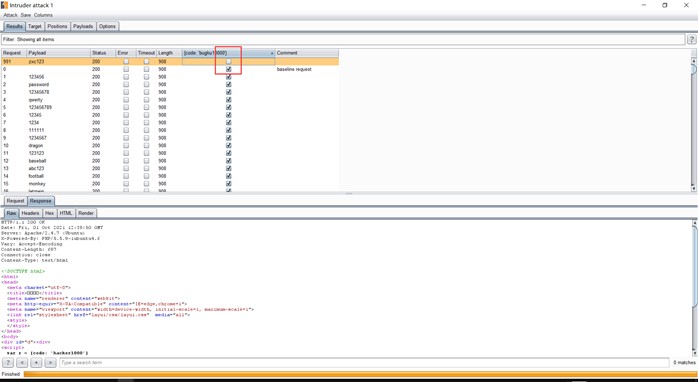The image size is (698, 382).
Task: Sort by the Request column header
Action: (14, 53)
